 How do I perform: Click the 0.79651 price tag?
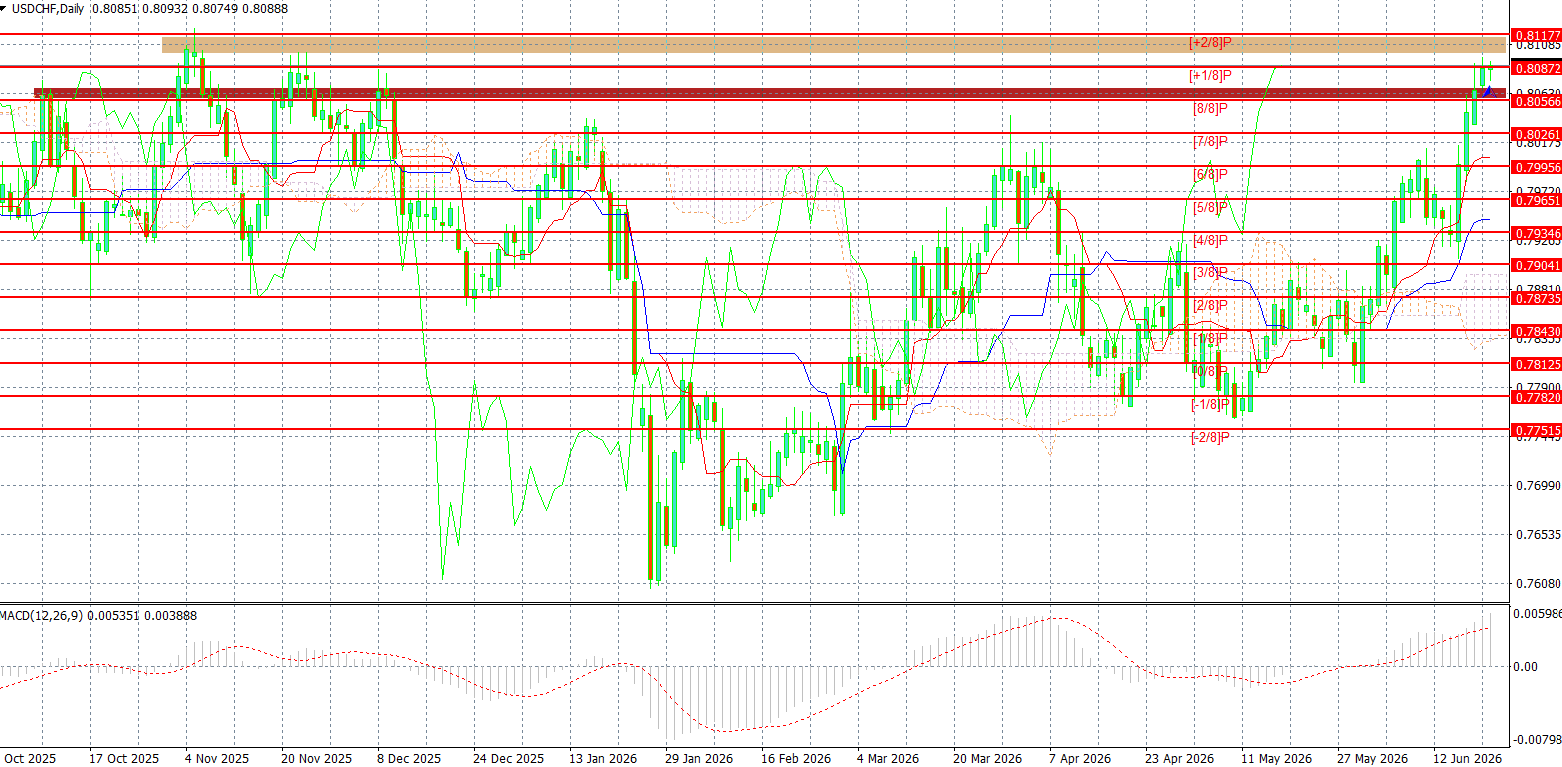coord(1538,200)
